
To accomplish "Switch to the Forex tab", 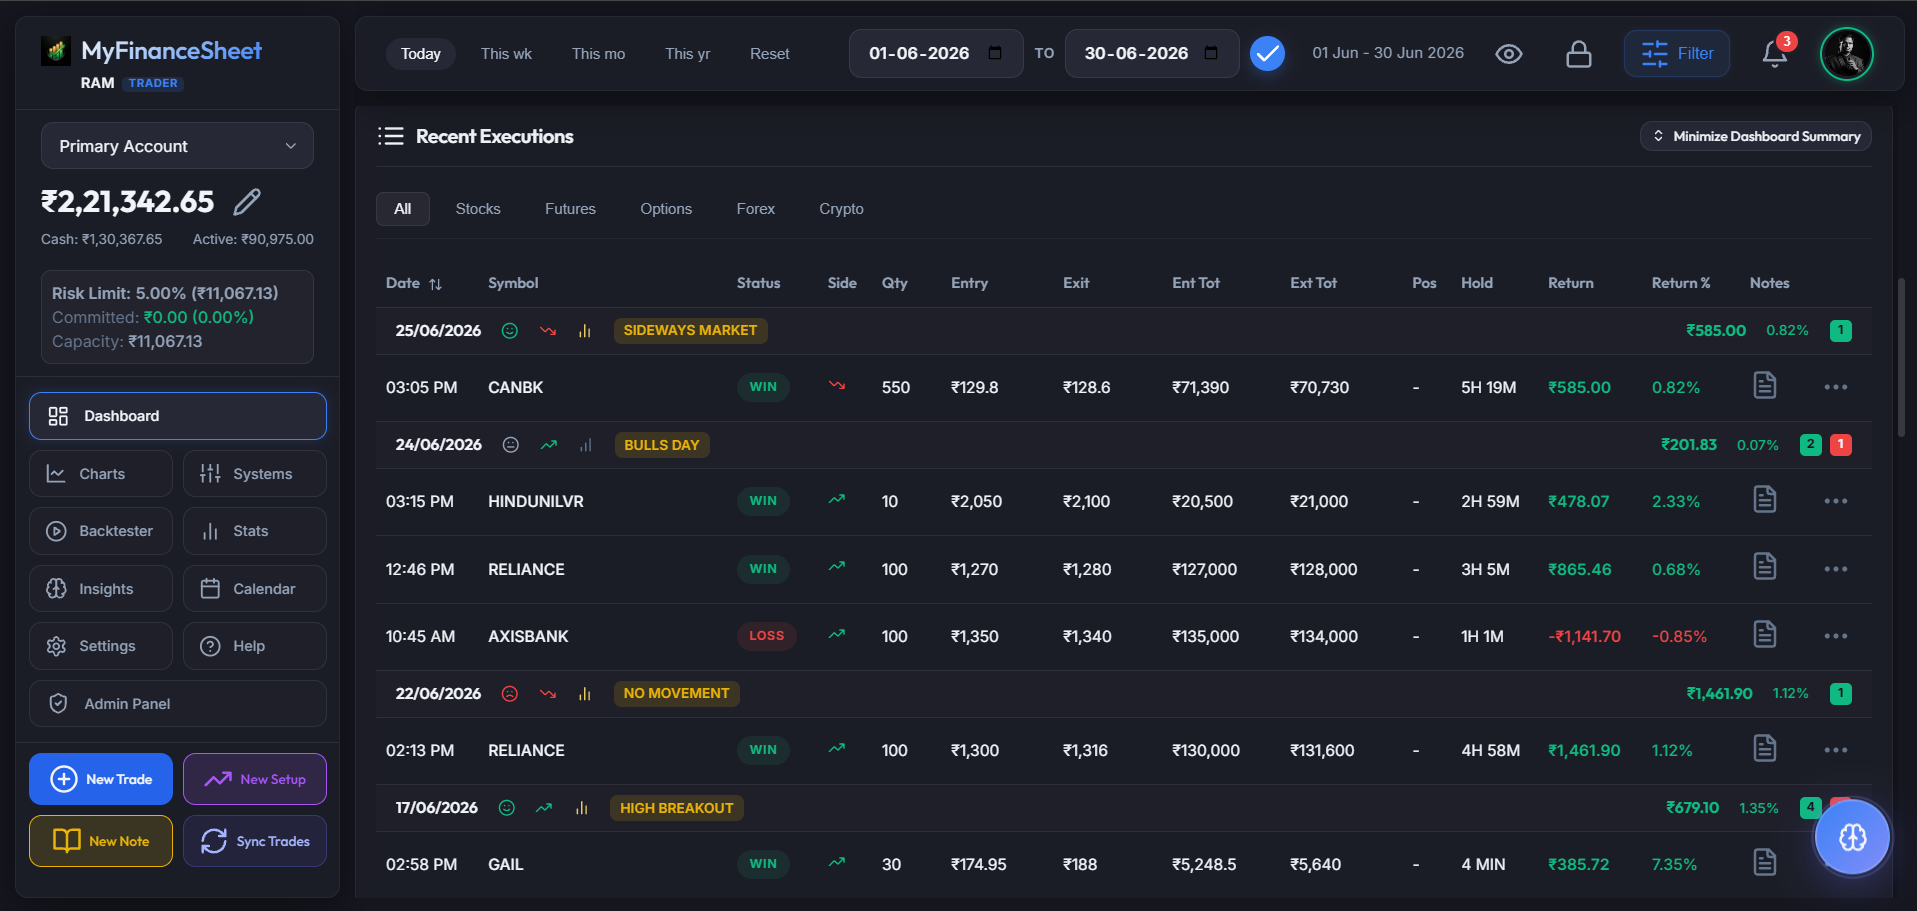I will pyautogui.click(x=756, y=209).
